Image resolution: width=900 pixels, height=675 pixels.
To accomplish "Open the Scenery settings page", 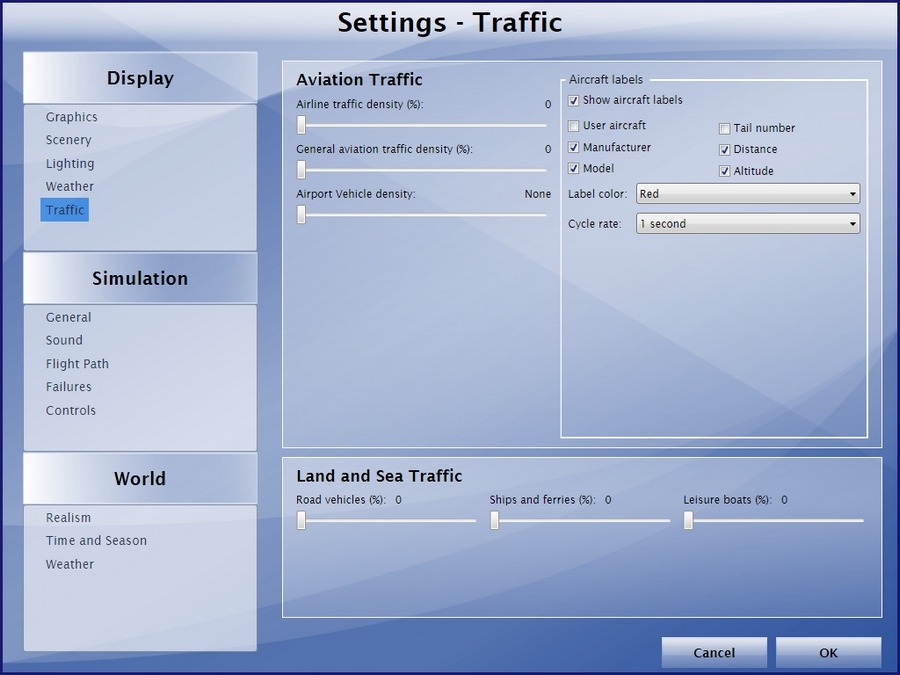I will click(68, 140).
